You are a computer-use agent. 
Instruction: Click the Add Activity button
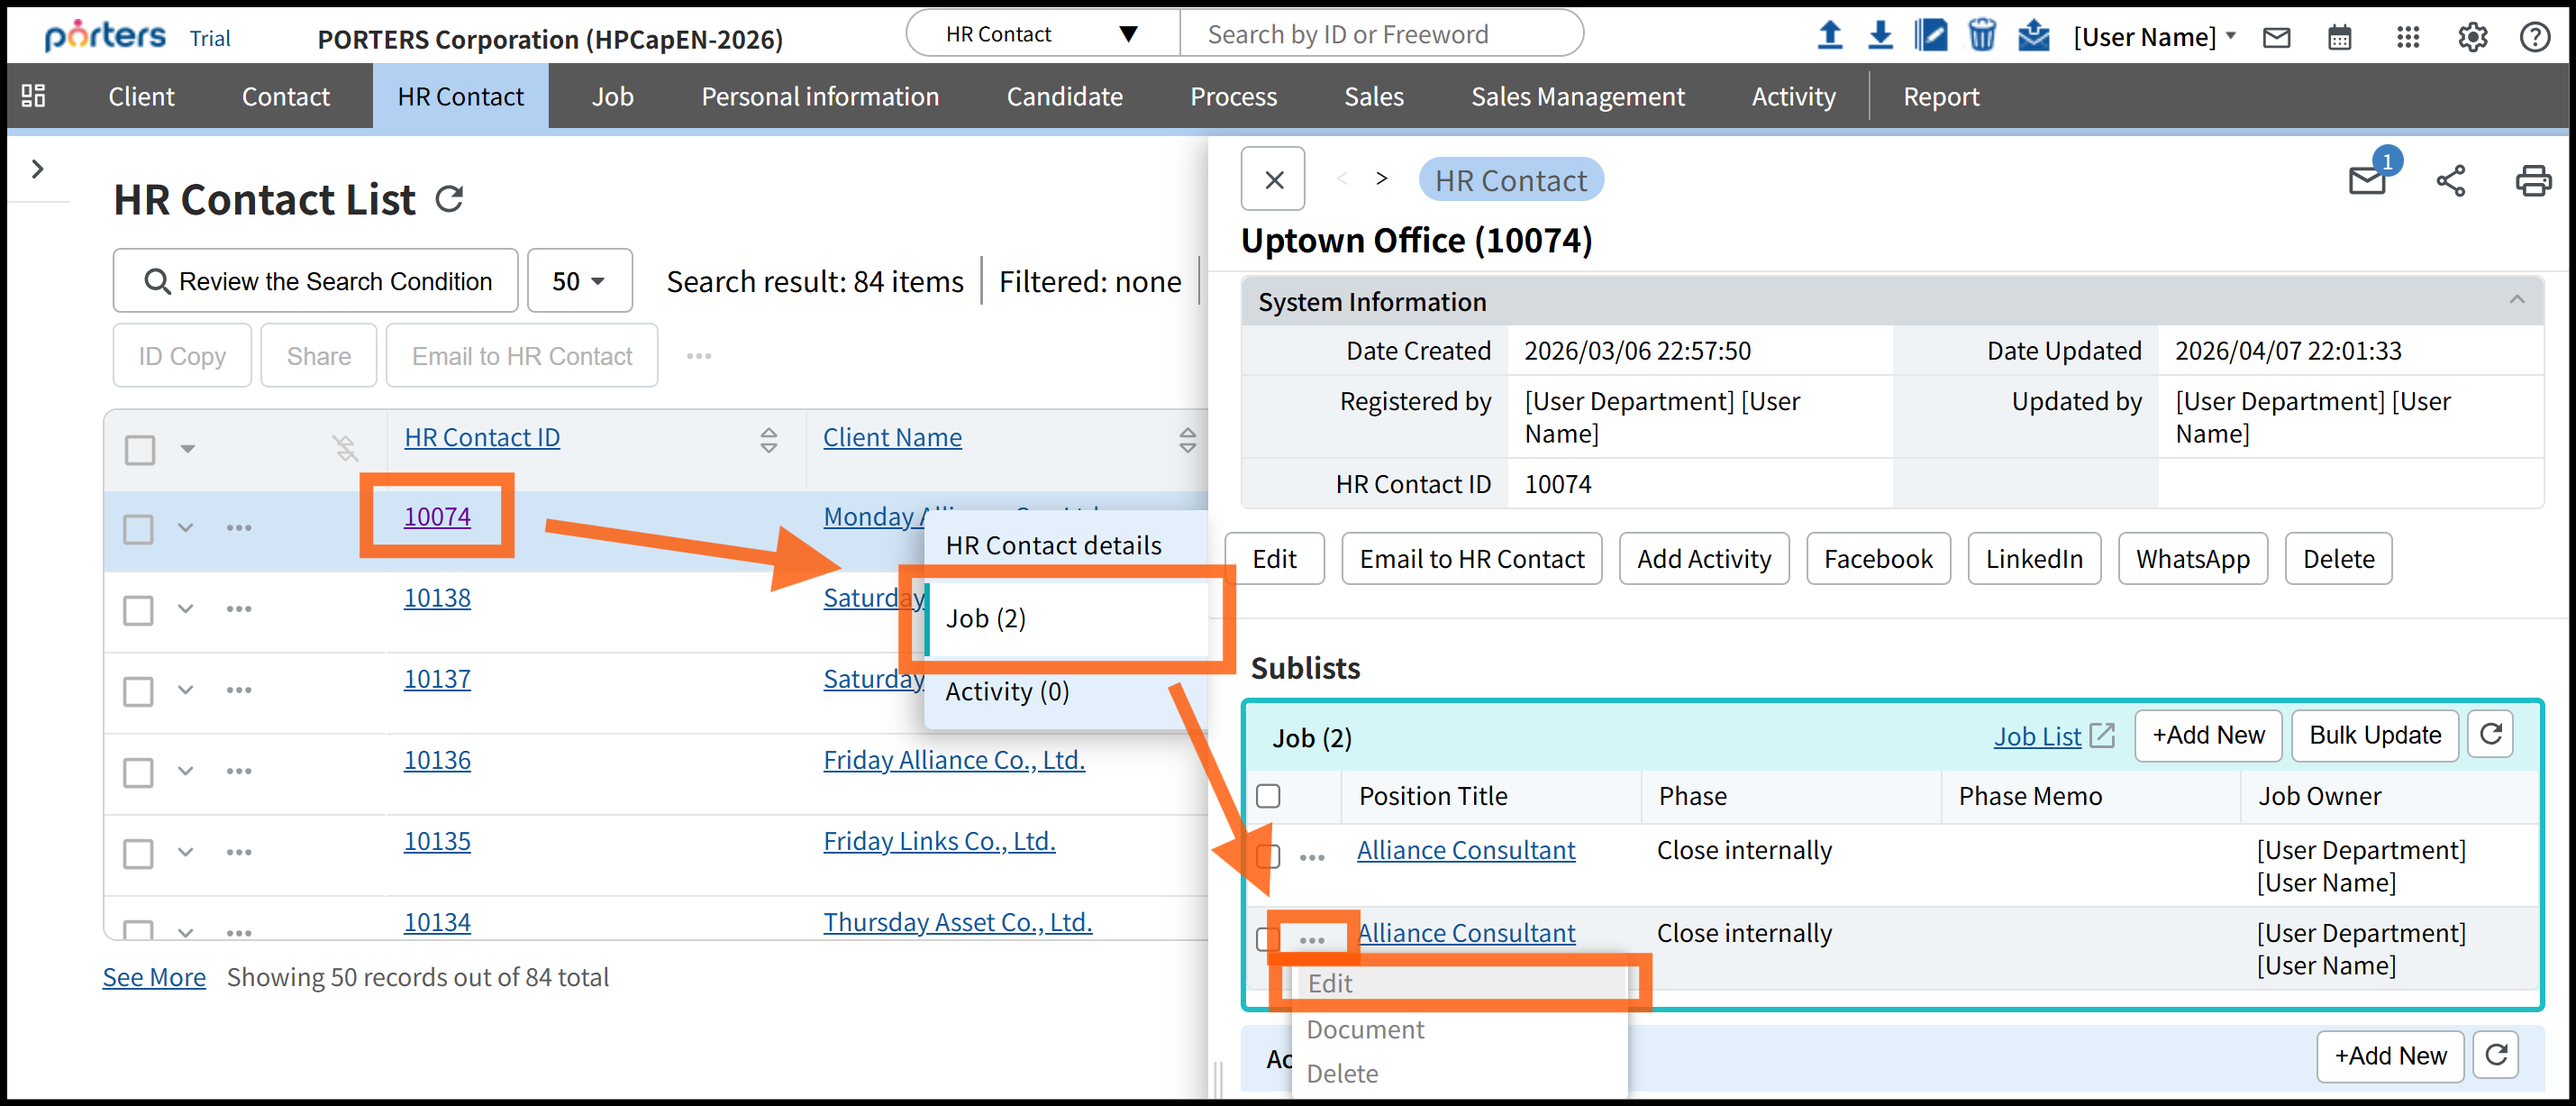pyautogui.click(x=1703, y=559)
